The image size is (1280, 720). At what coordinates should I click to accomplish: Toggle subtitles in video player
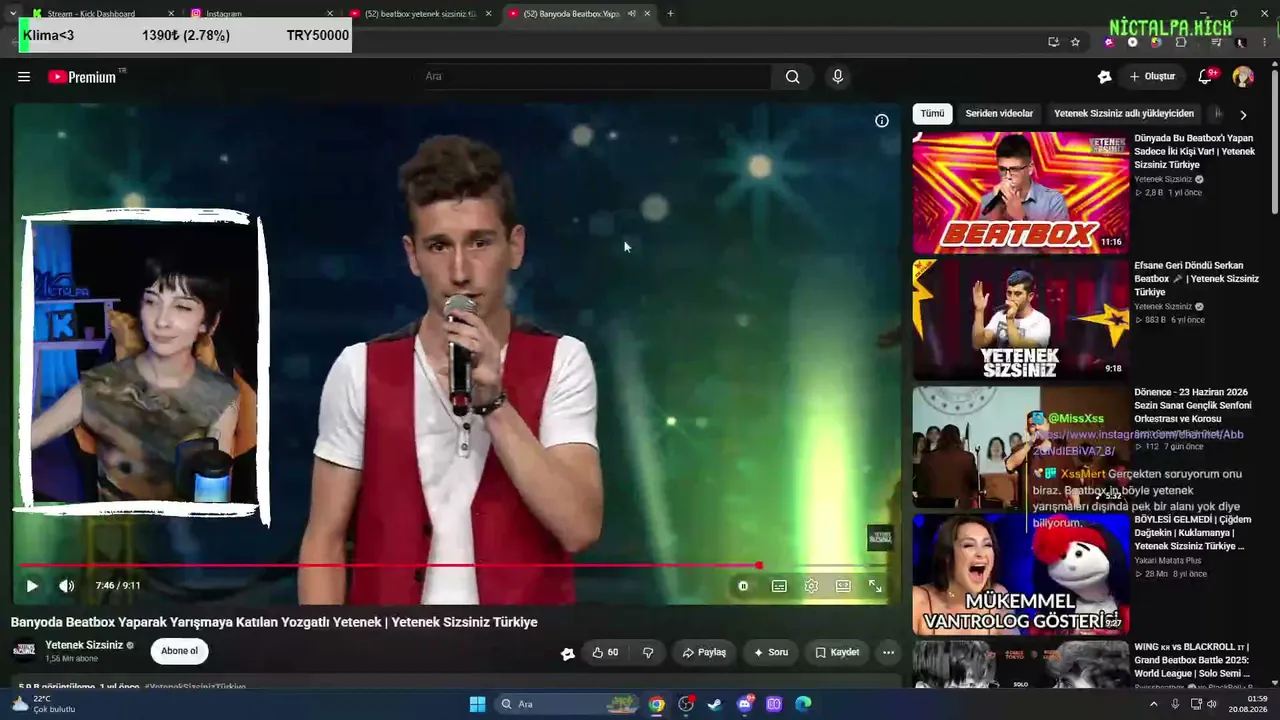click(779, 586)
